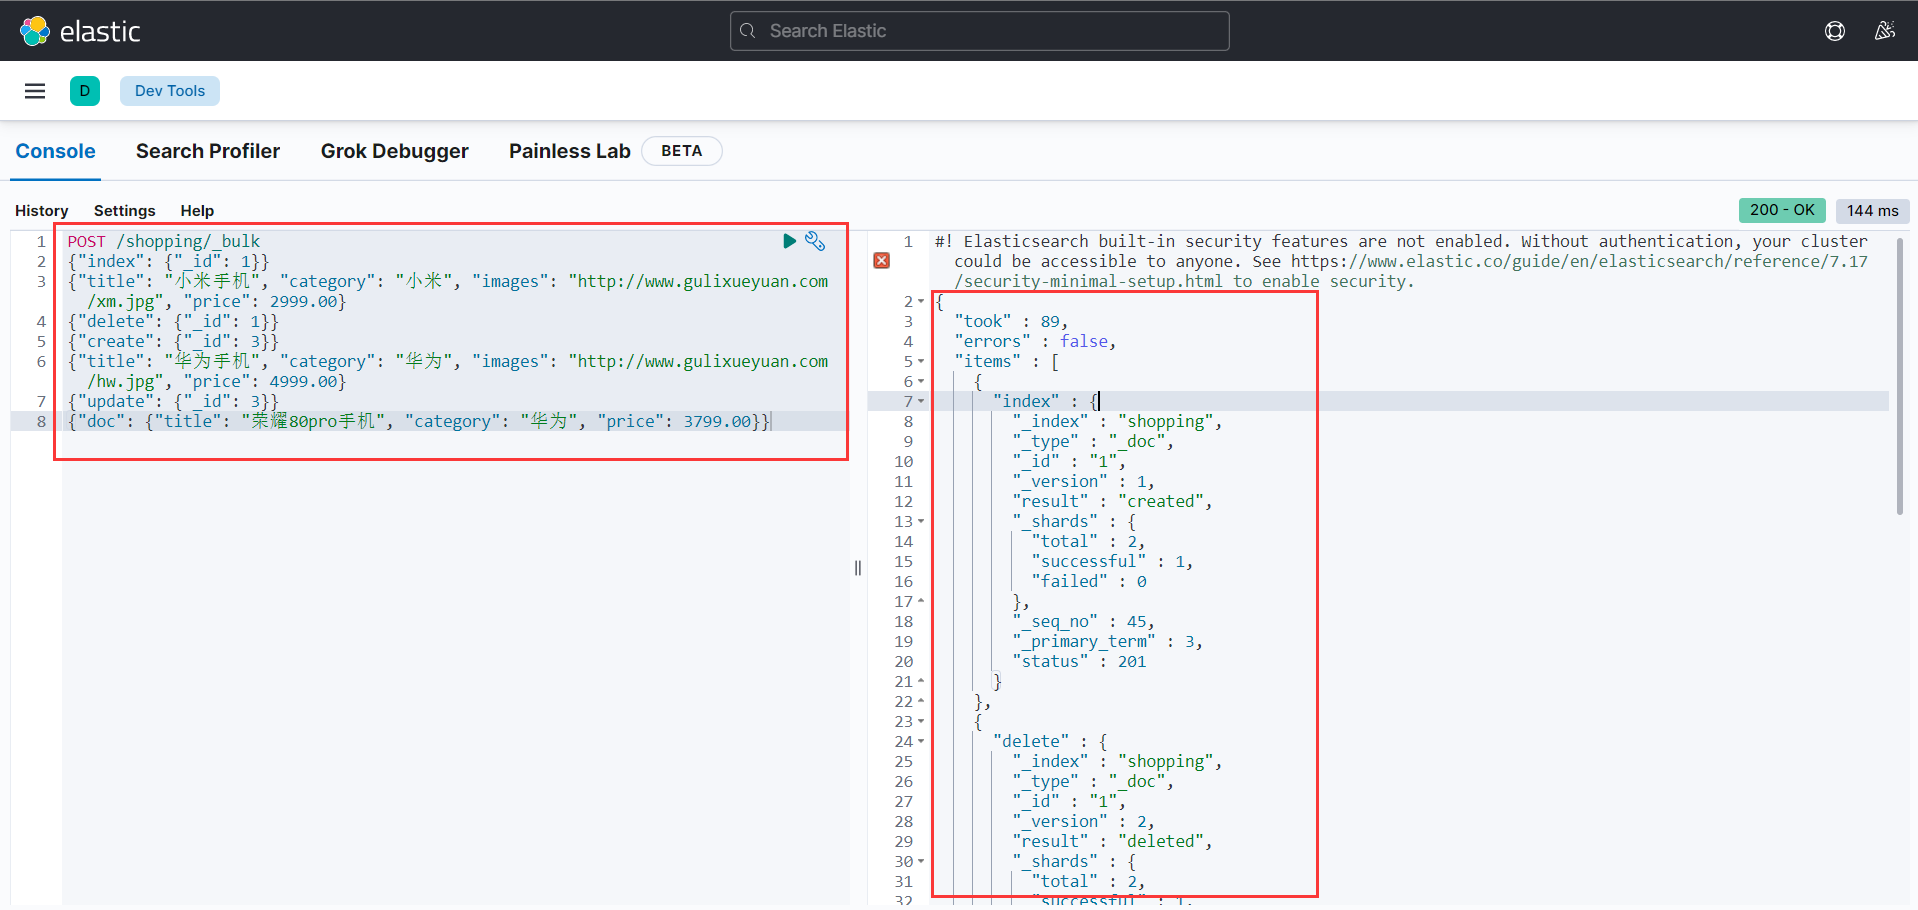This screenshot has width=1918, height=910.
Task: Open the Painless Lab tab
Action: (x=570, y=151)
